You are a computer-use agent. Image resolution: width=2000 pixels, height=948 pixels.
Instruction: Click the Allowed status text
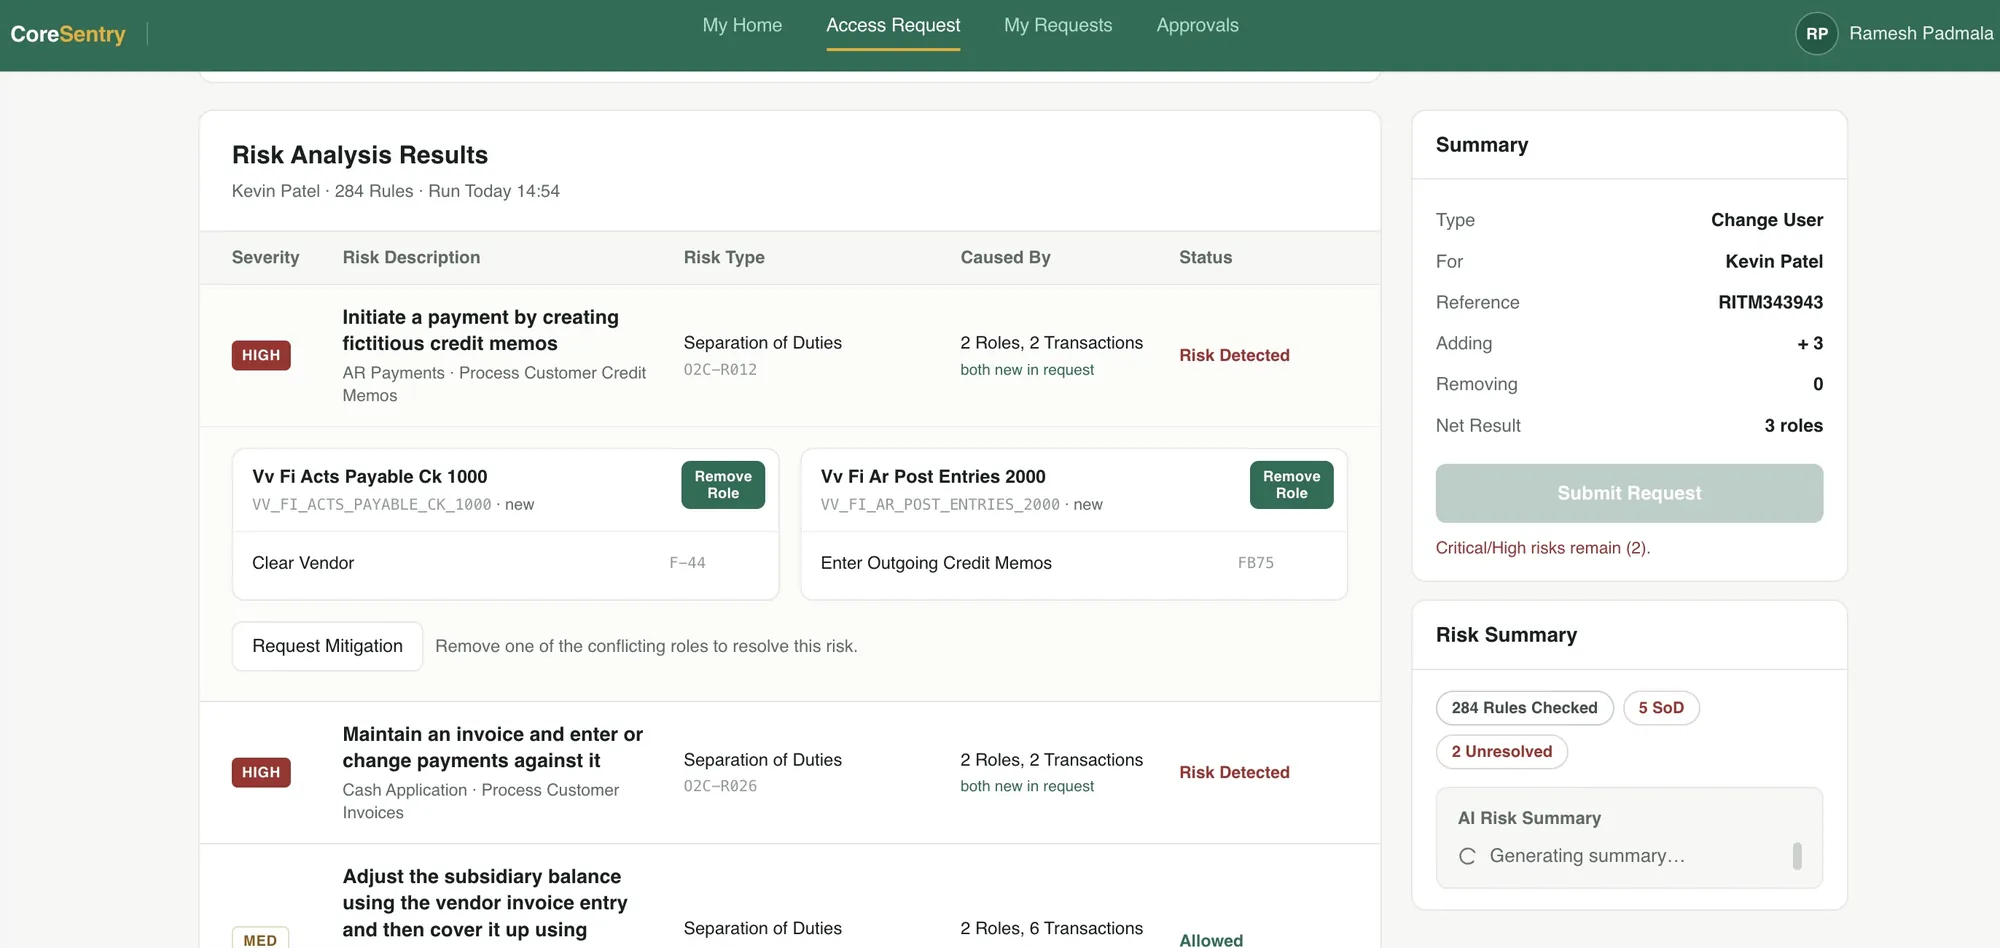point(1211,940)
